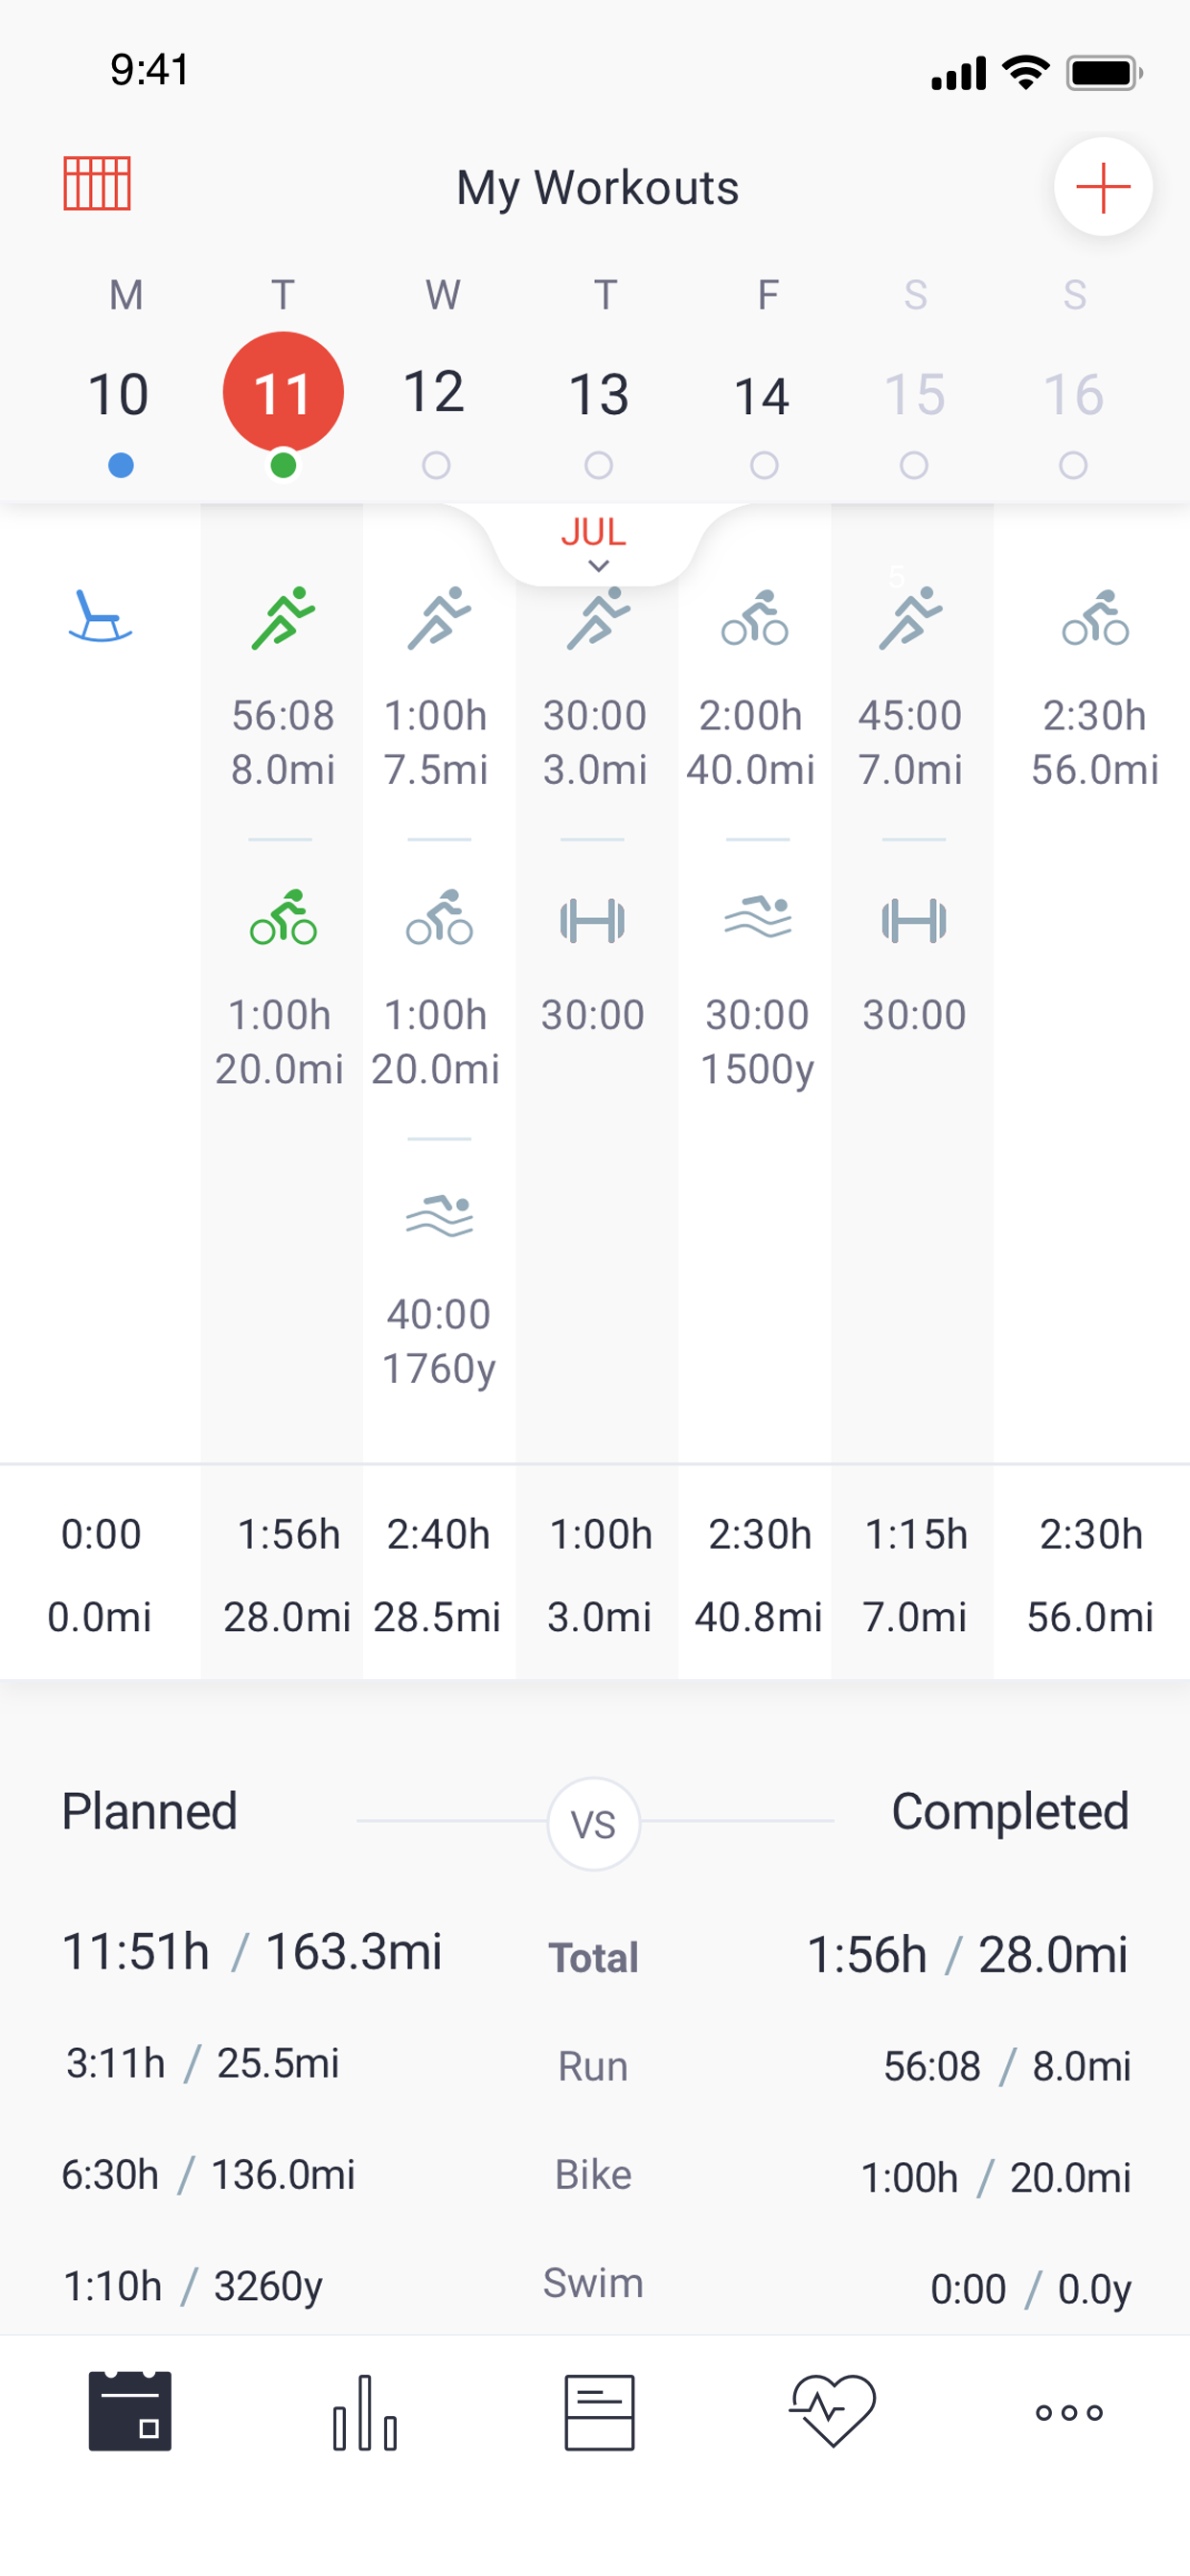This screenshot has width=1190, height=2576.
Task: Open Thursday's 30:00 strength dumbbell icon
Action: (593, 921)
